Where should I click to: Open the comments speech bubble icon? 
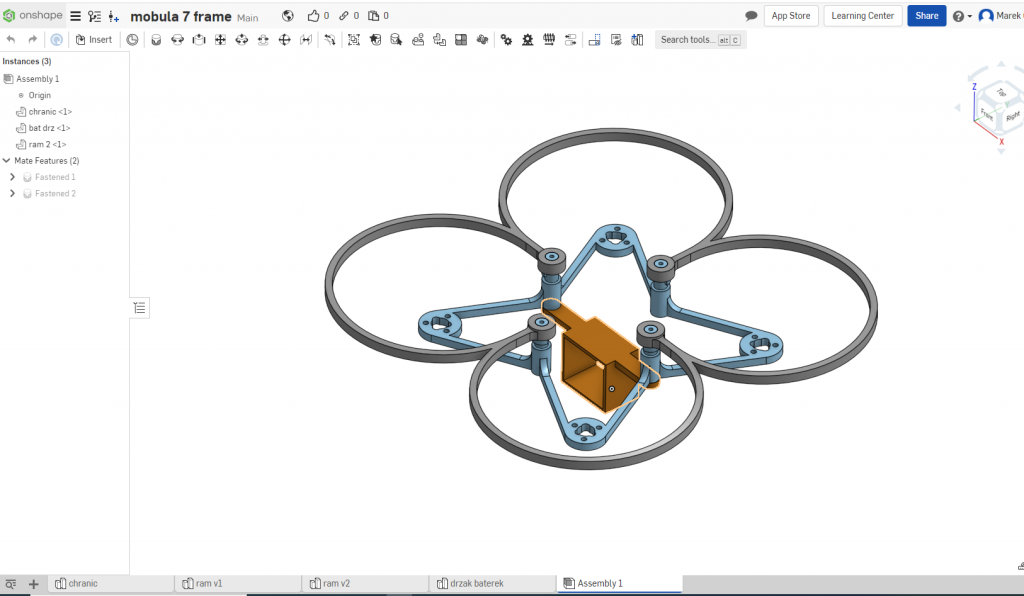pos(751,16)
